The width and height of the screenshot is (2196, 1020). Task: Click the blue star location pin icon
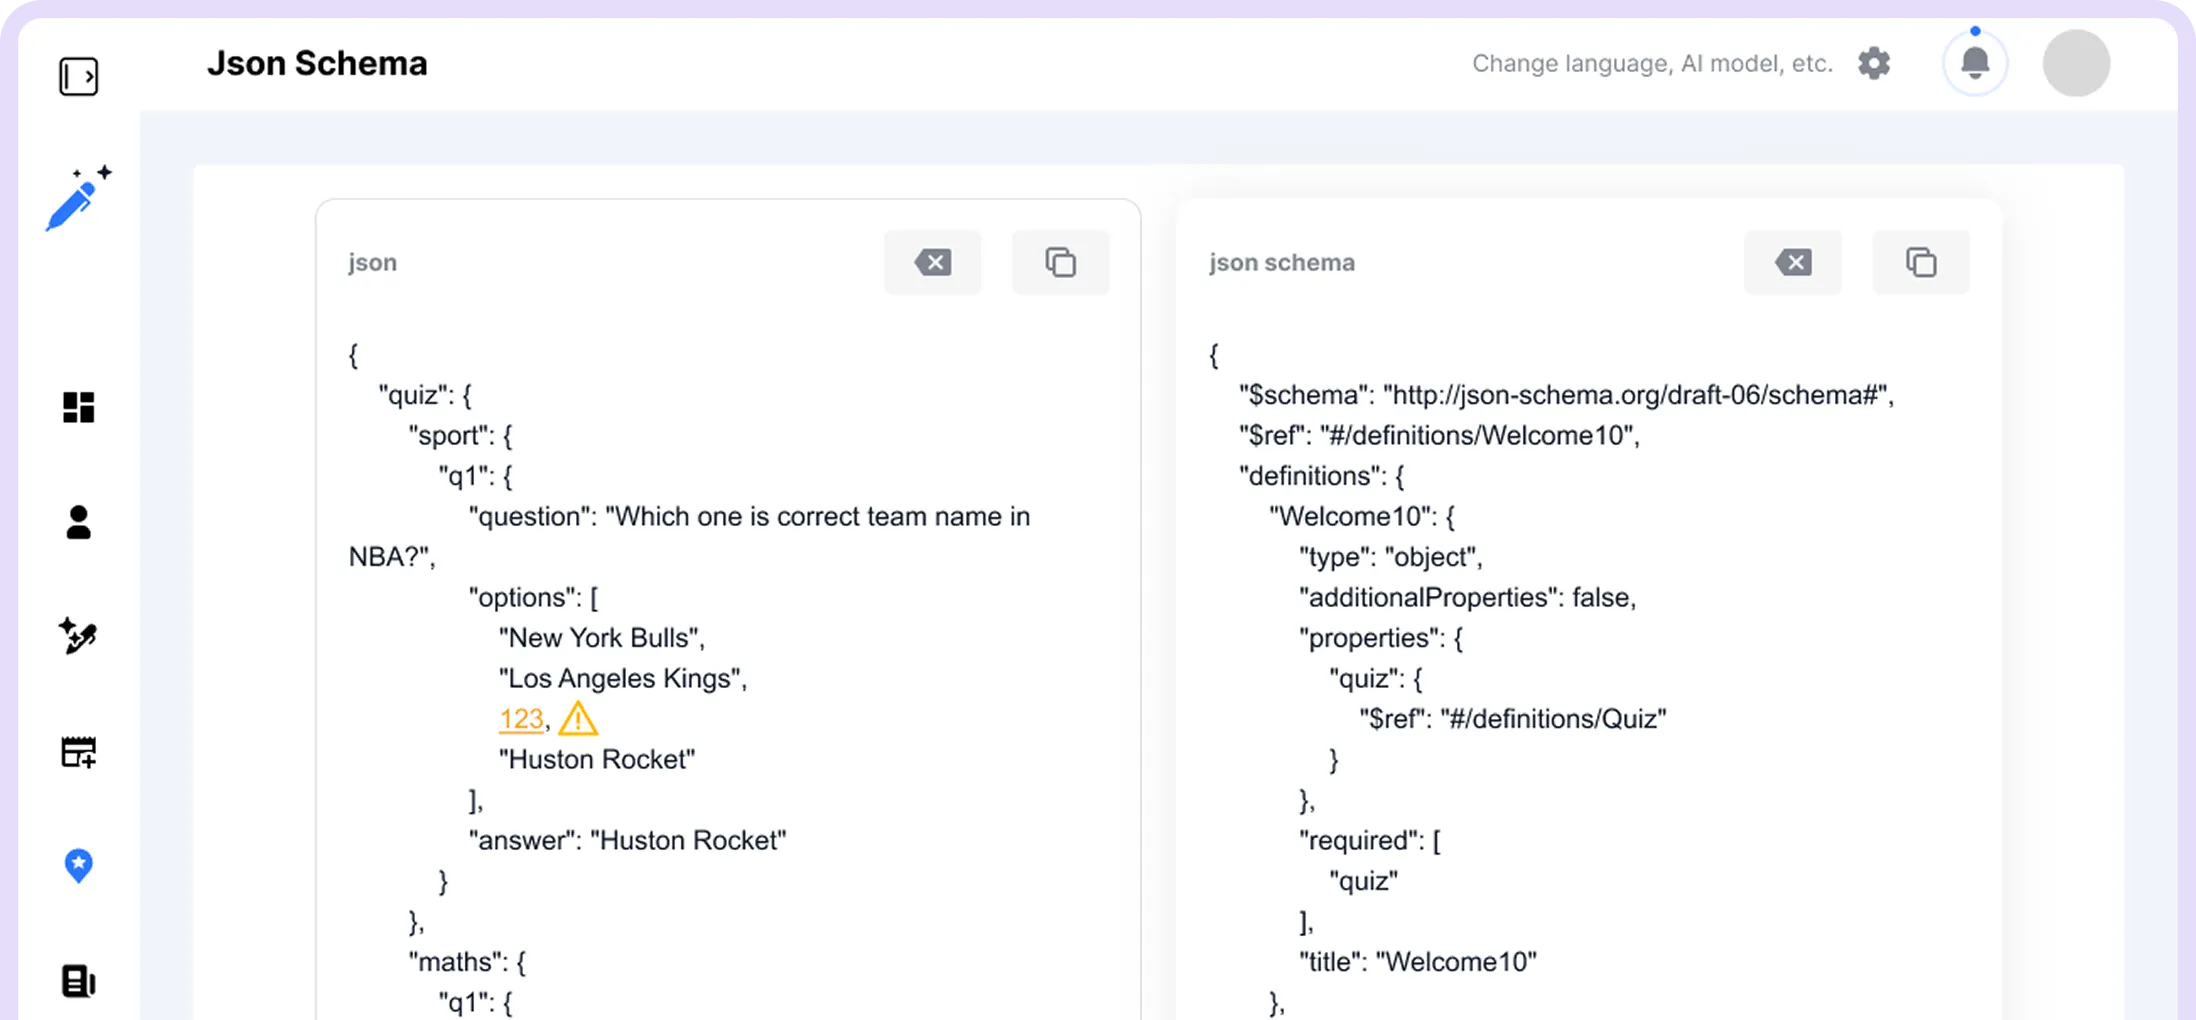[x=78, y=865]
